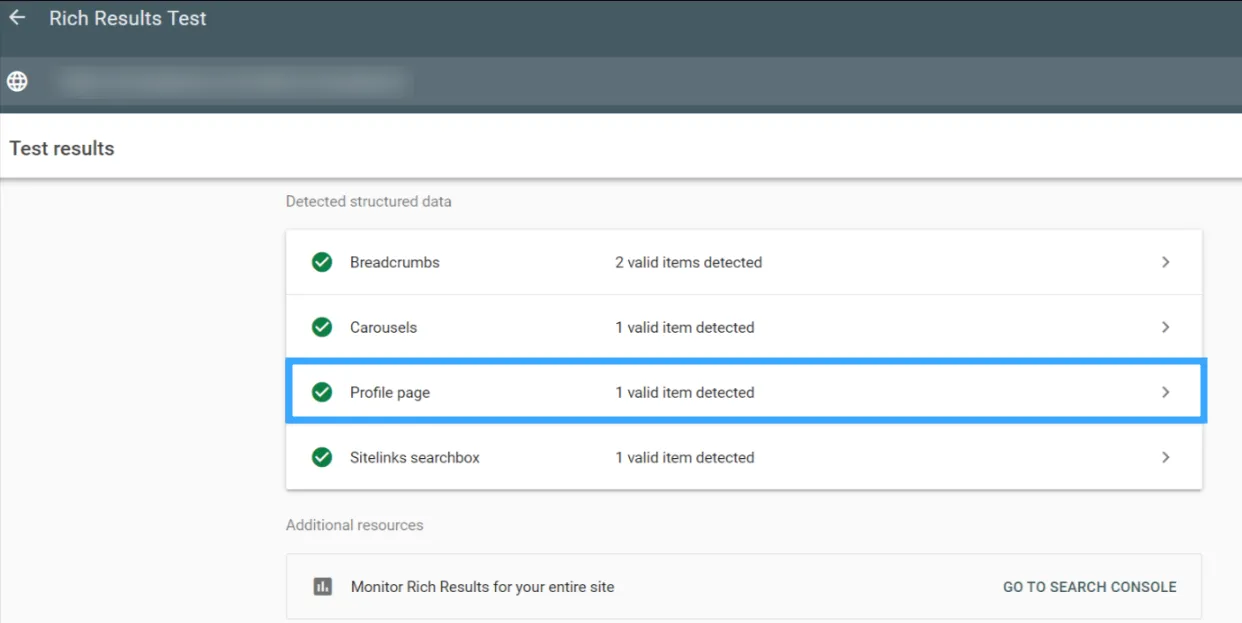This screenshot has height=623, width=1242.
Task: Click the blurred URL field in header
Action: tap(235, 82)
